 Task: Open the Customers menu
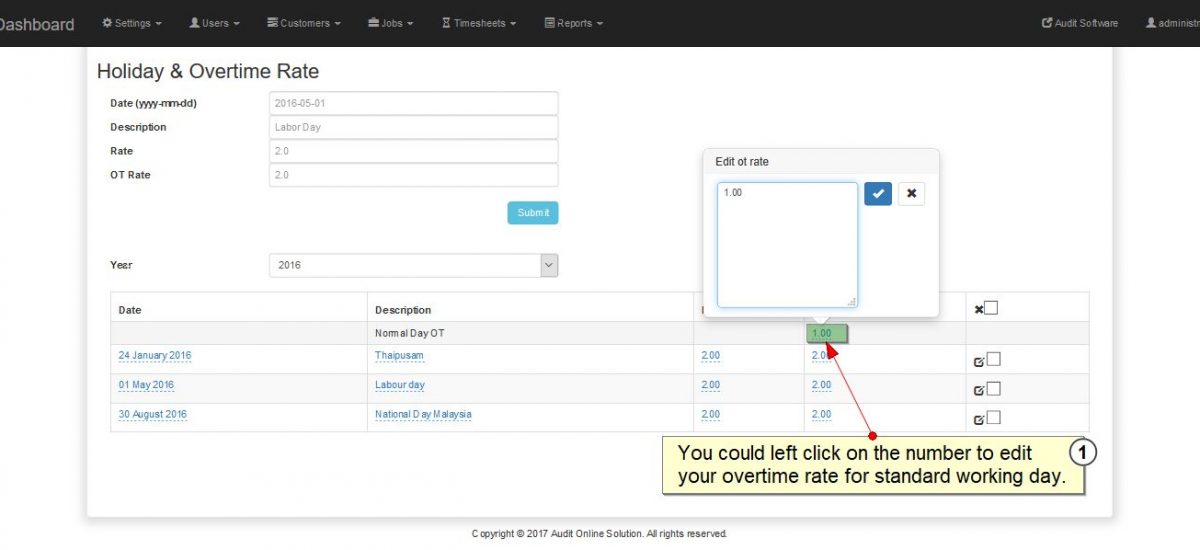[303, 23]
